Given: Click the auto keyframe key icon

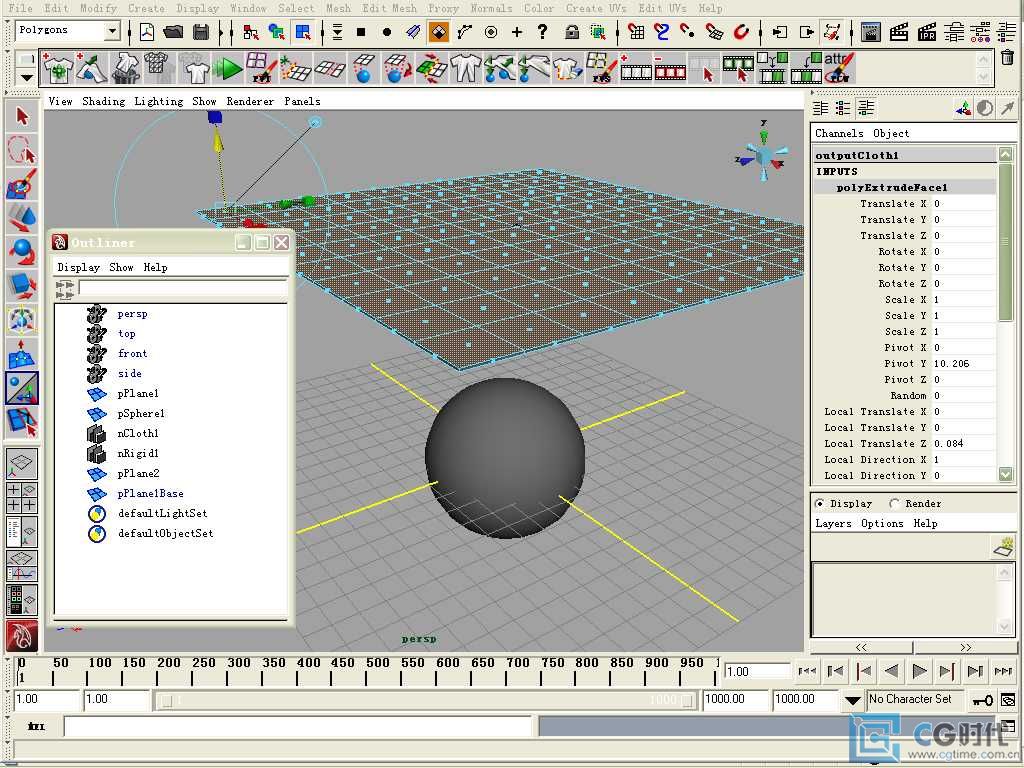Looking at the screenshot, I should [982, 700].
